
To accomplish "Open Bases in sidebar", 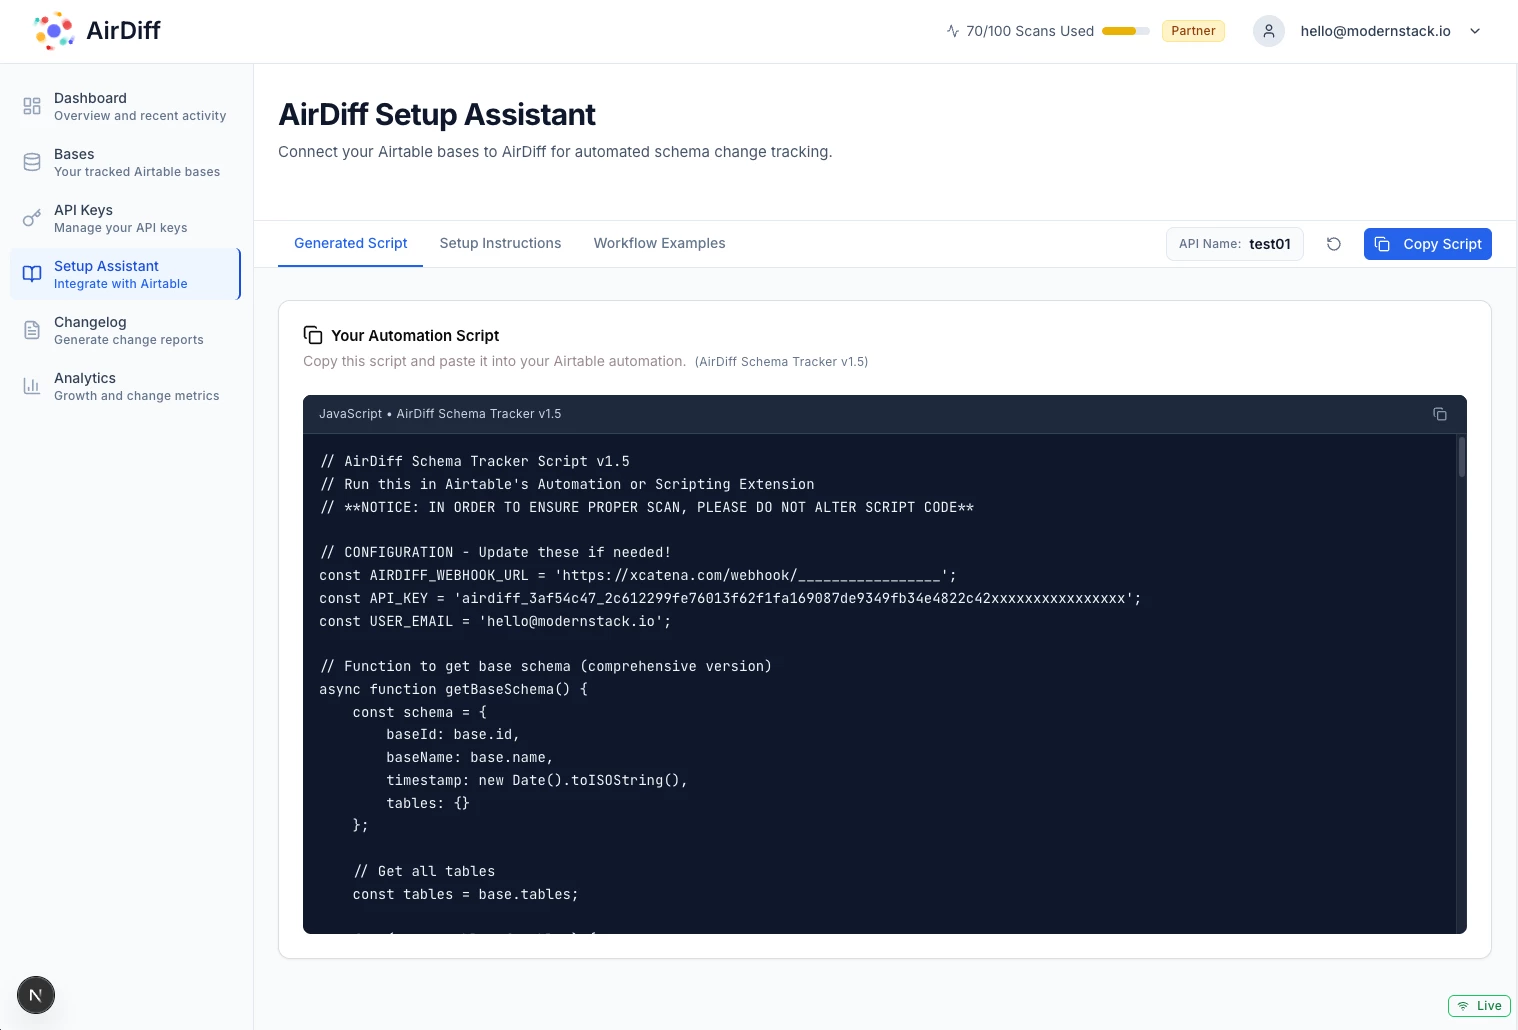I will [x=126, y=162].
